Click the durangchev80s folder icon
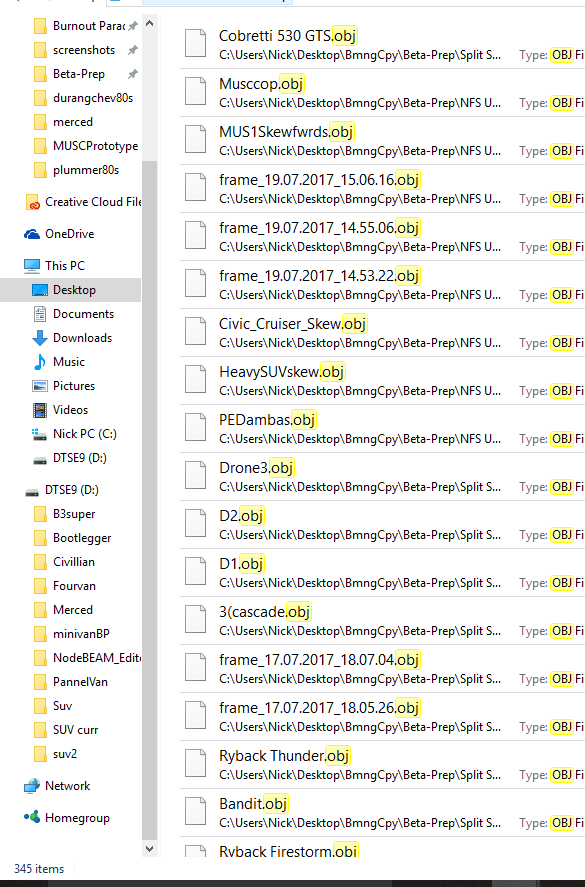The width and height of the screenshot is (585, 887). tap(40, 98)
